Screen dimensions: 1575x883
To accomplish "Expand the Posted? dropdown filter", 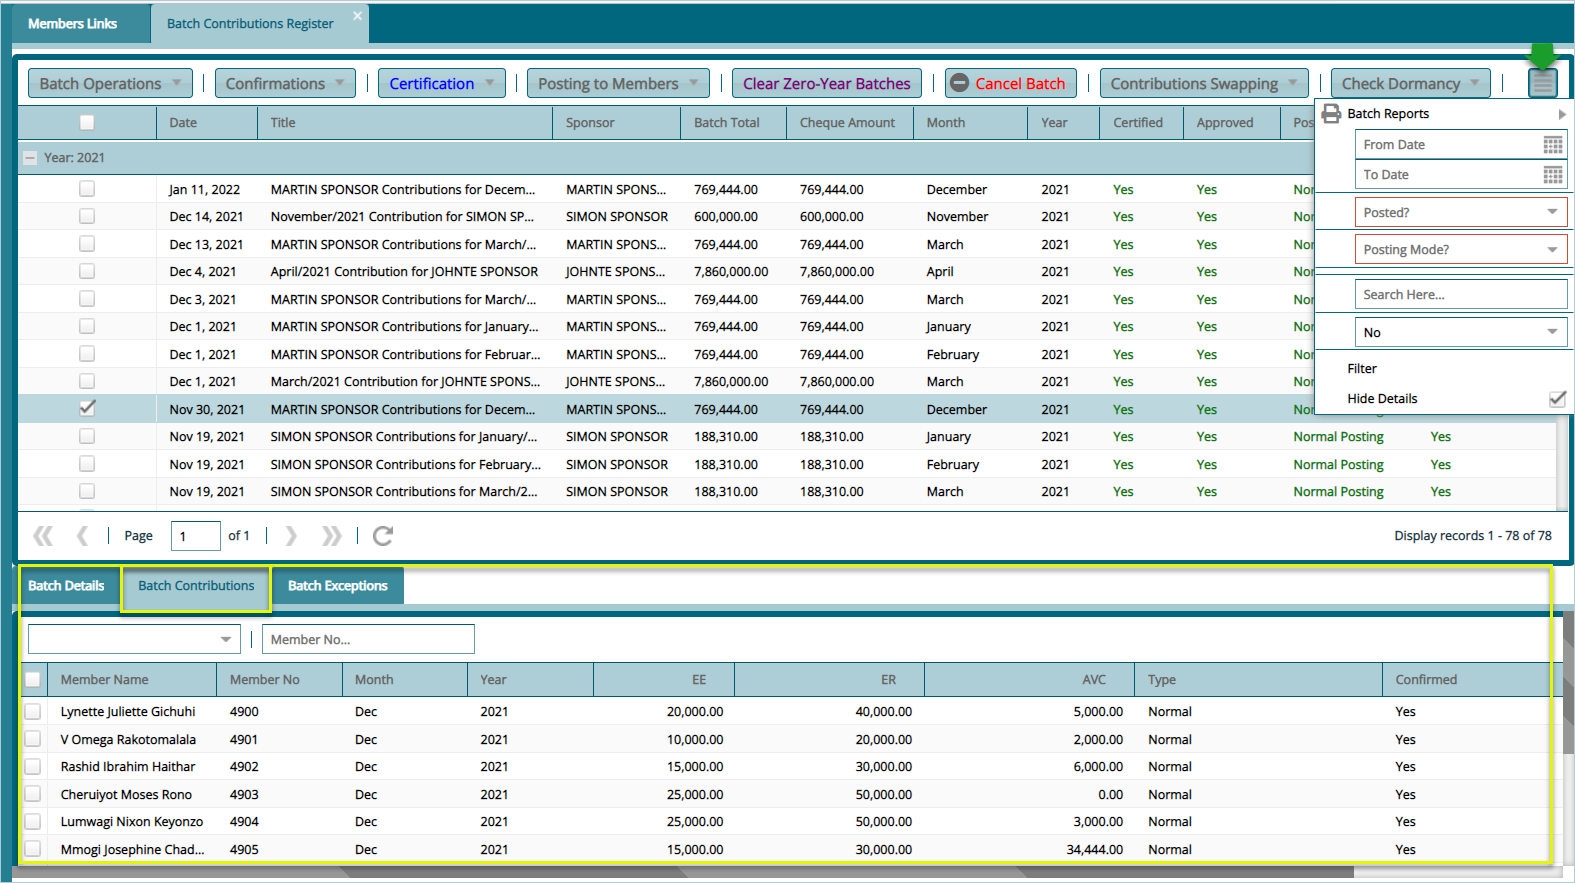I will click(1551, 213).
